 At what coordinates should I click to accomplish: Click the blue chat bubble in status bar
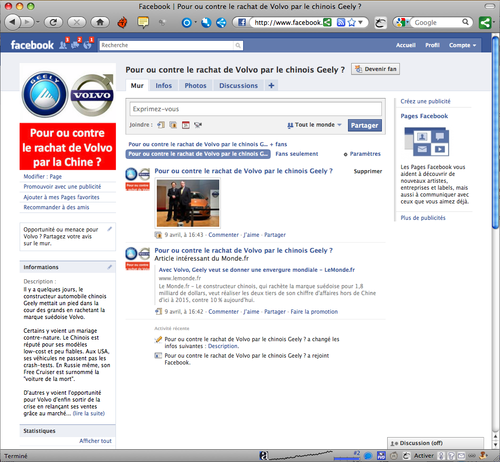pos(368,456)
